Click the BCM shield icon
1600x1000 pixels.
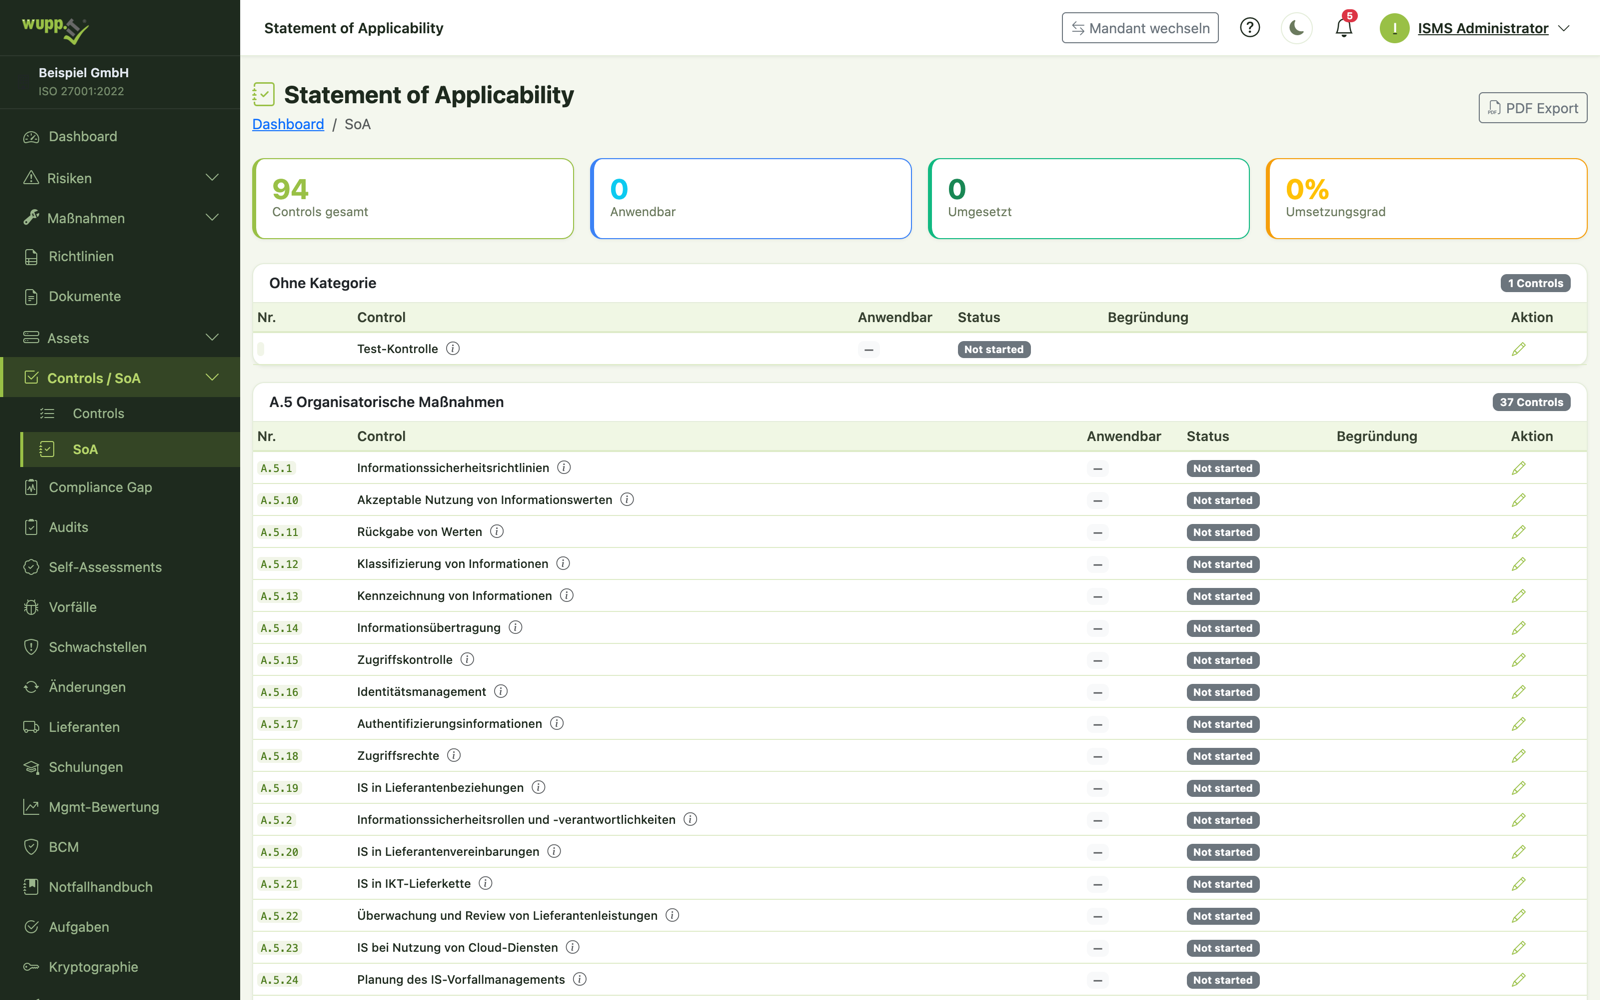[x=31, y=848]
